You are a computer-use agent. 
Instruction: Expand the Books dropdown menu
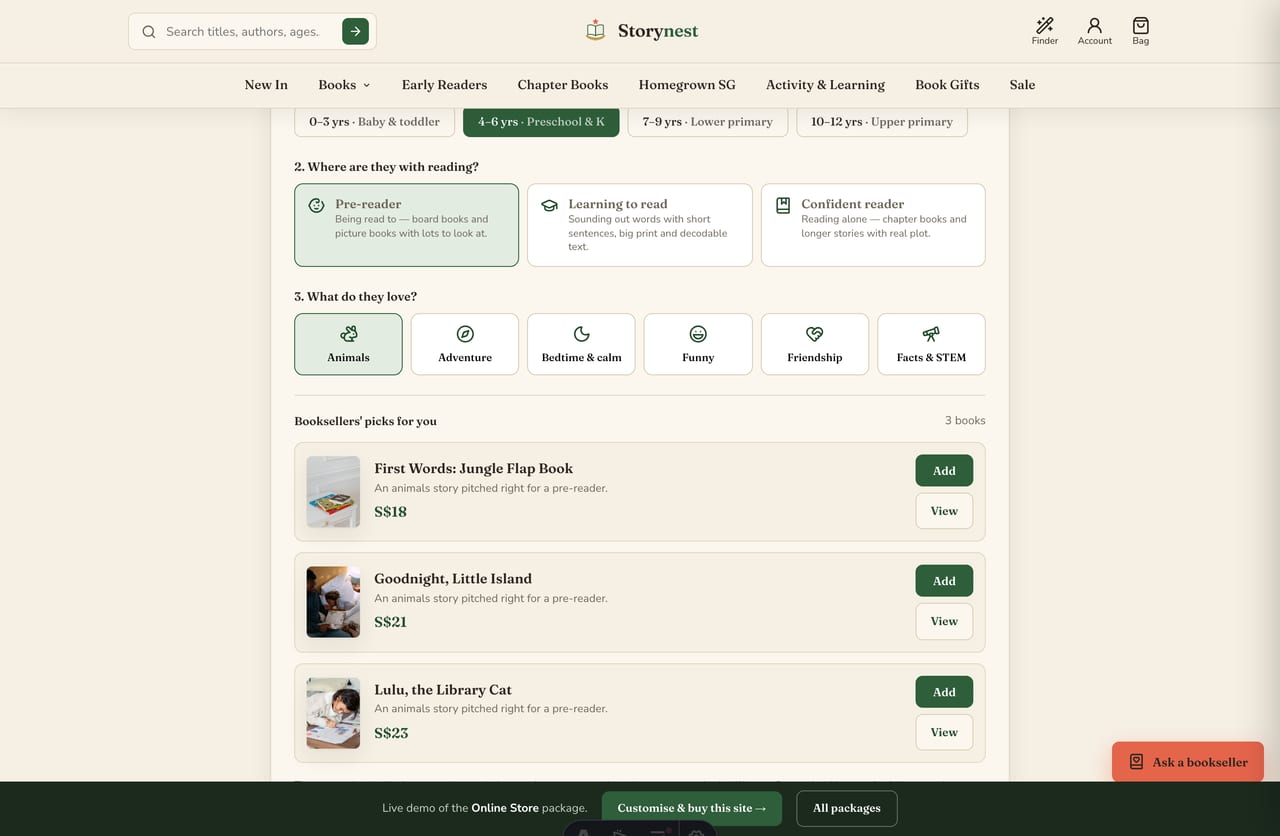tap(344, 85)
